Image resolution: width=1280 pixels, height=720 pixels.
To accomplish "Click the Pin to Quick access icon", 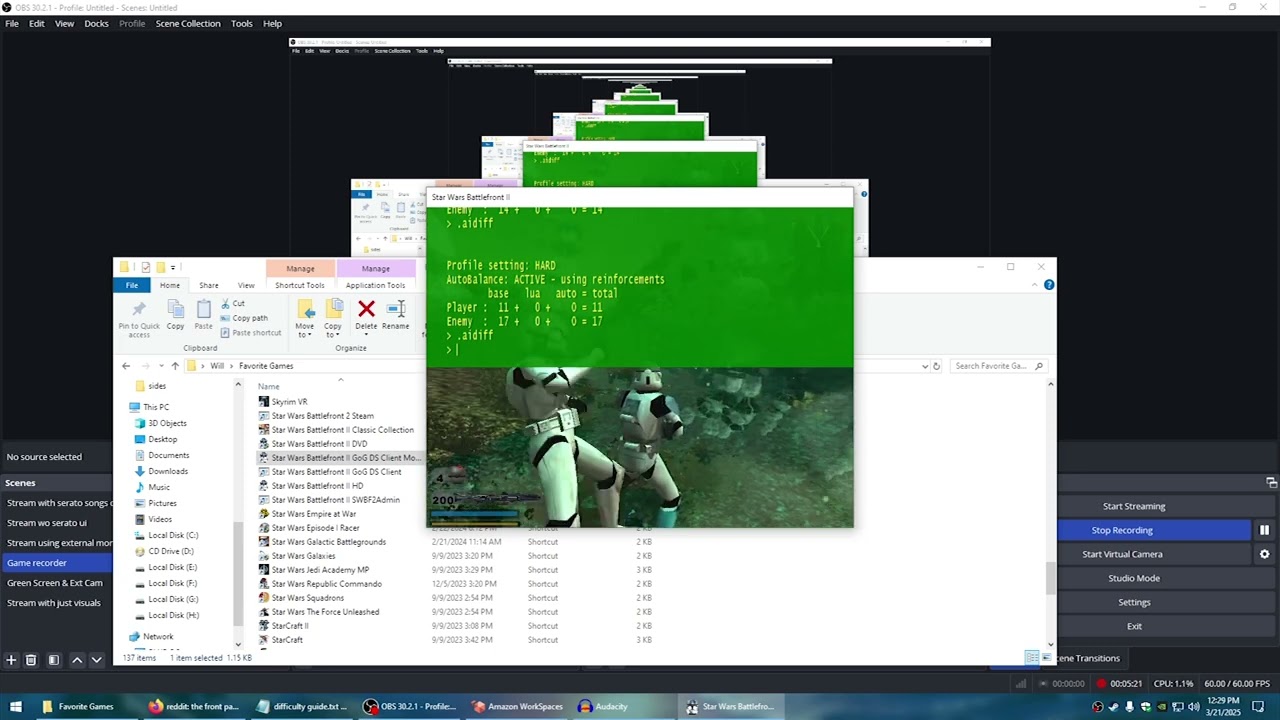I will point(139,310).
